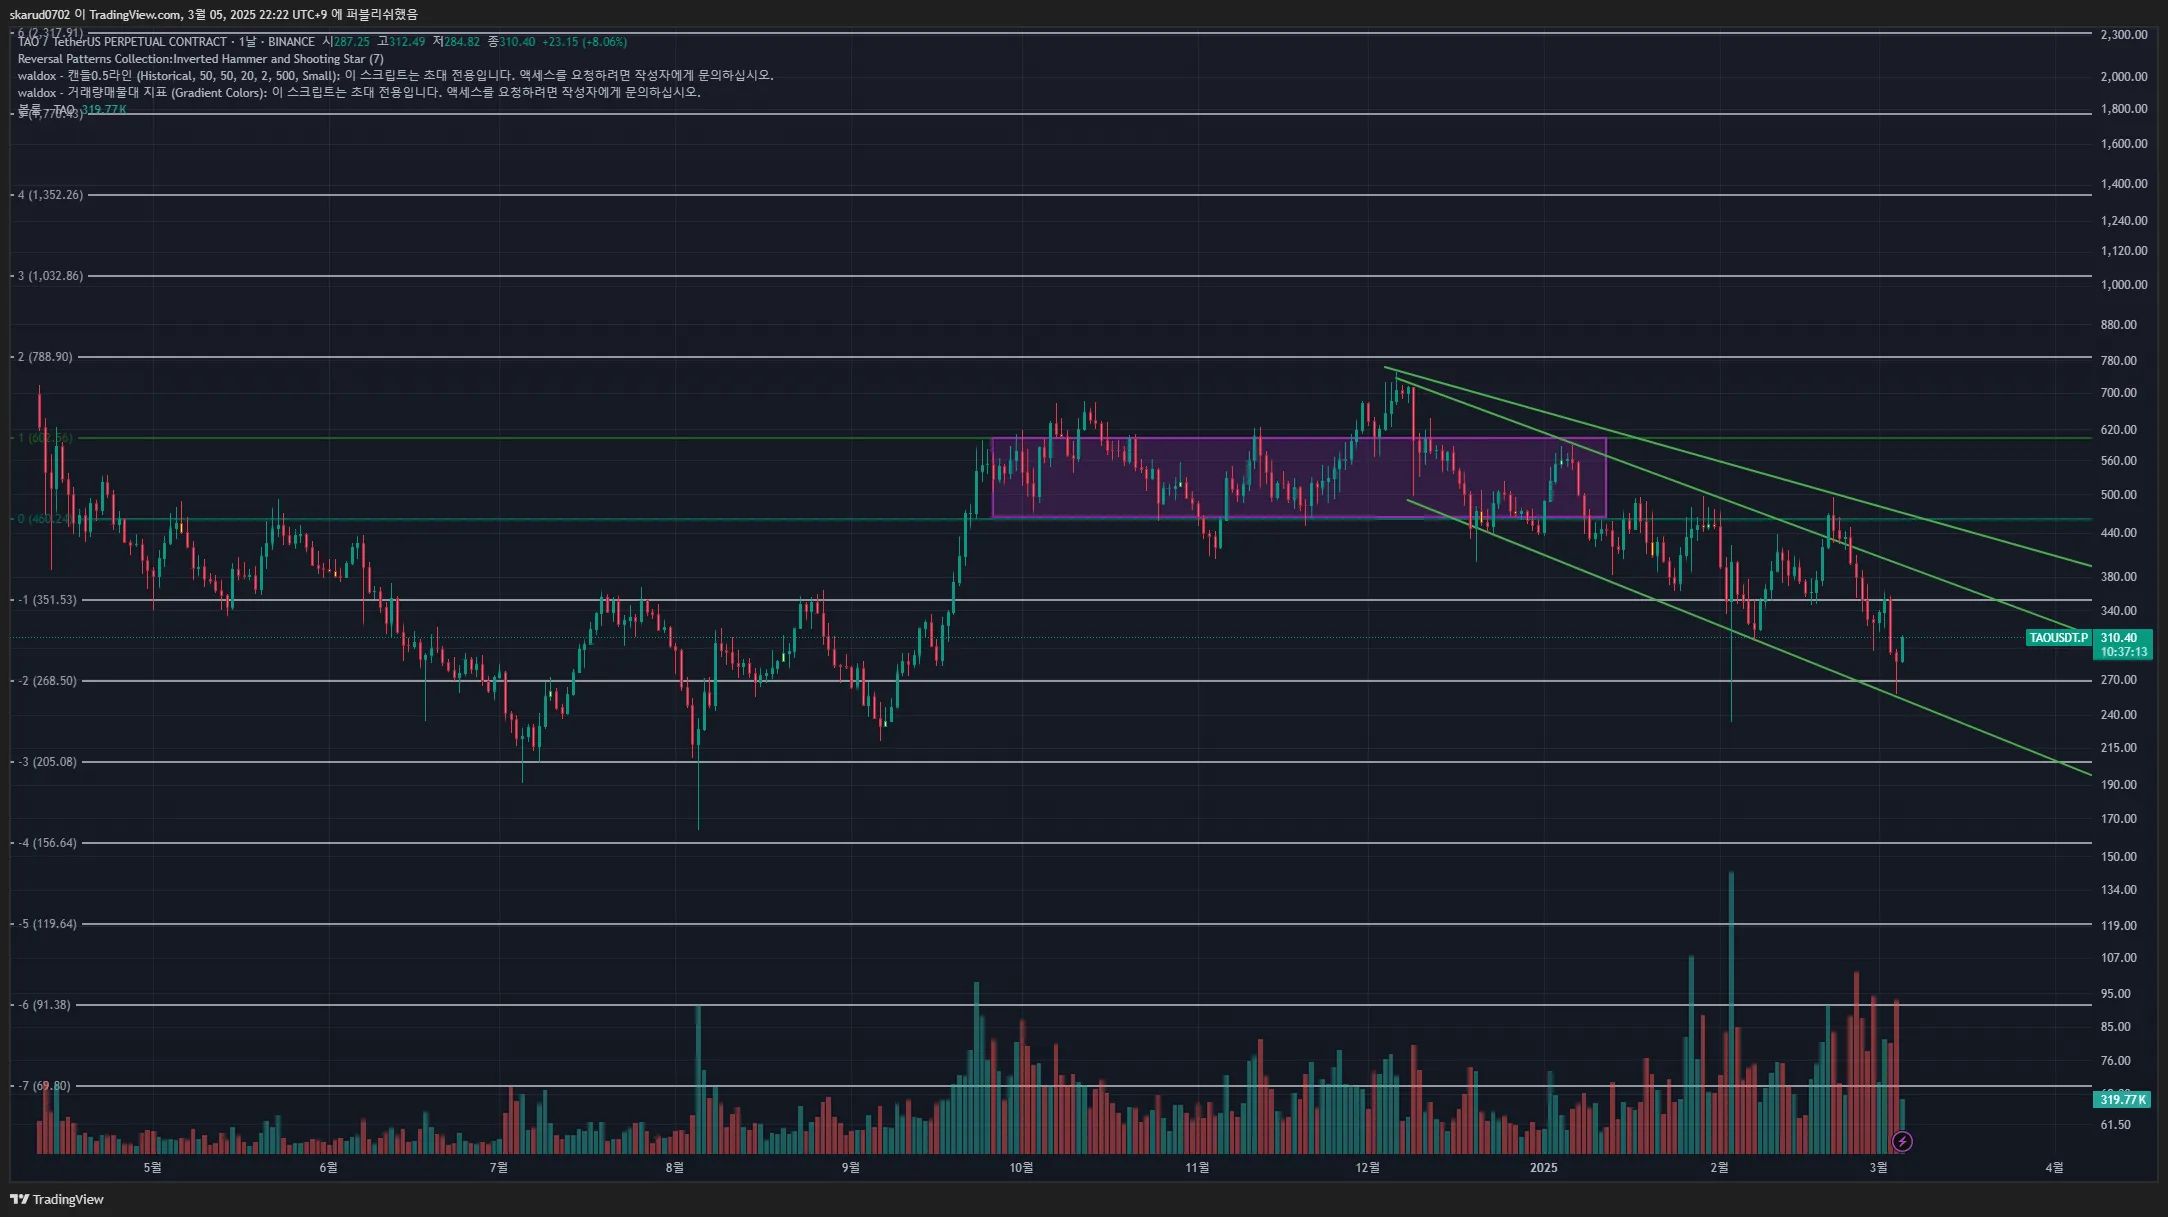
Task: Click the 8월 time axis label
Action: (x=675, y=1168)
